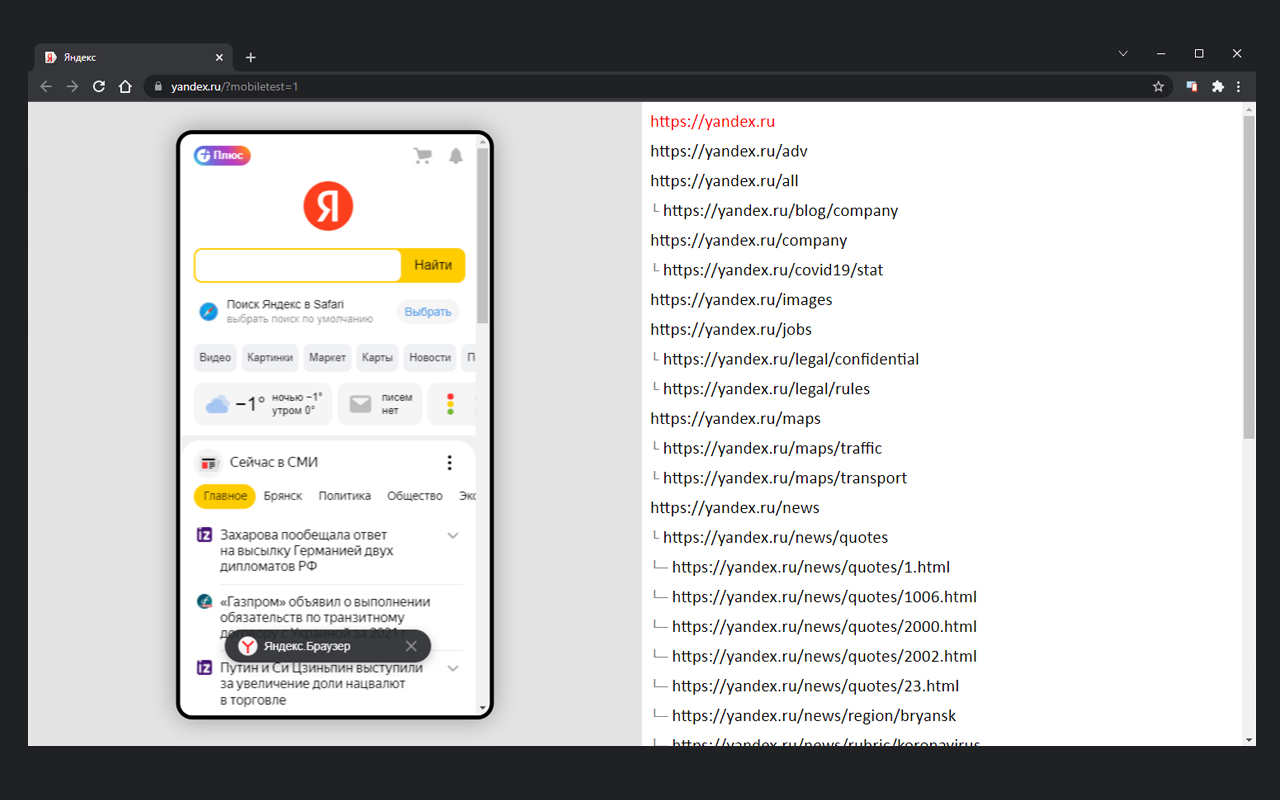Select the Политика news tab
1280x800 pixels.
pyautogui.click(x=344, y=496)
